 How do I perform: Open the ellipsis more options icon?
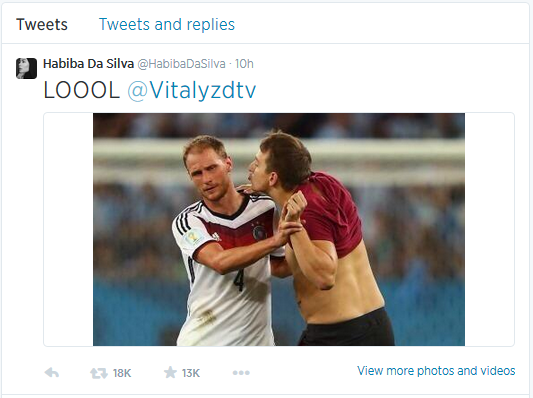241,373
